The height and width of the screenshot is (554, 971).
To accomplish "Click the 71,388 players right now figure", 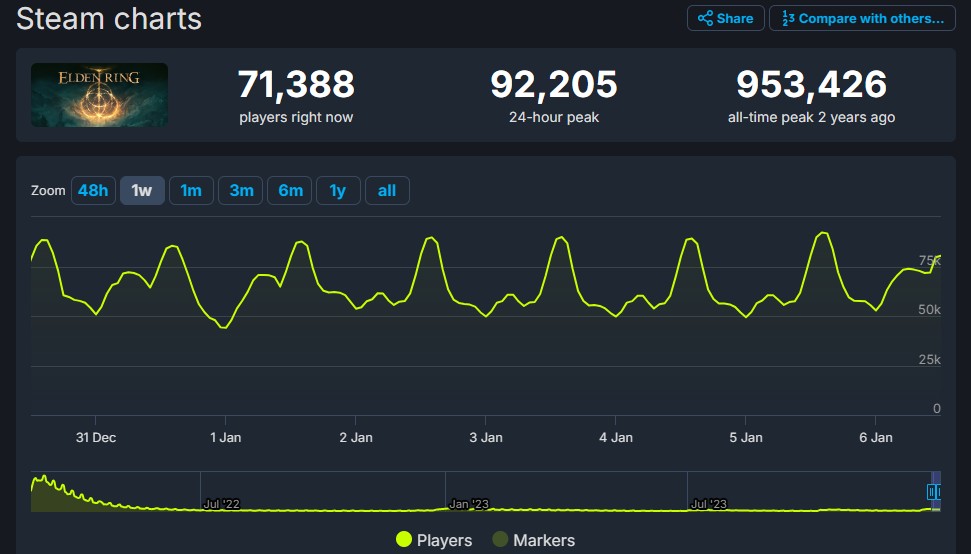I will tap(296, 85).
